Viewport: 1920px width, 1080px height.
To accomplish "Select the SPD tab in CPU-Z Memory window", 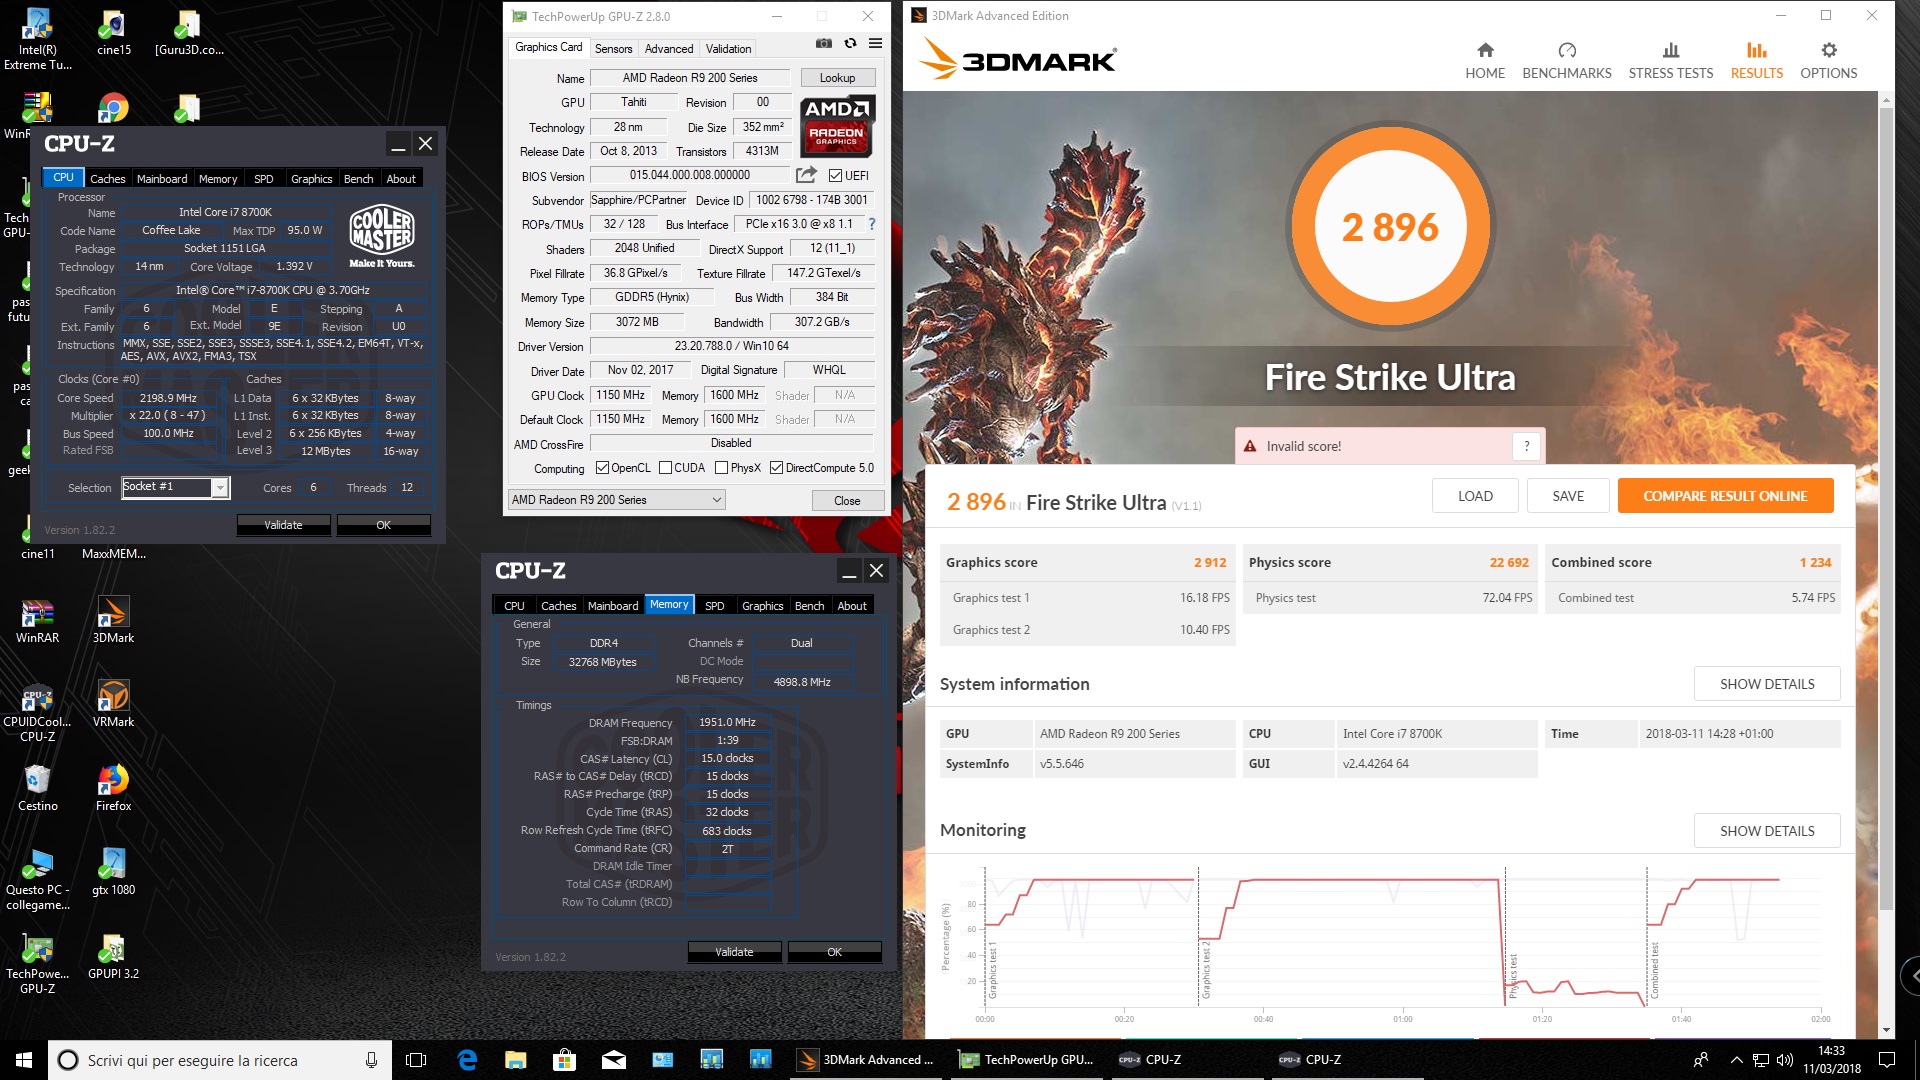I will point(714,606).
